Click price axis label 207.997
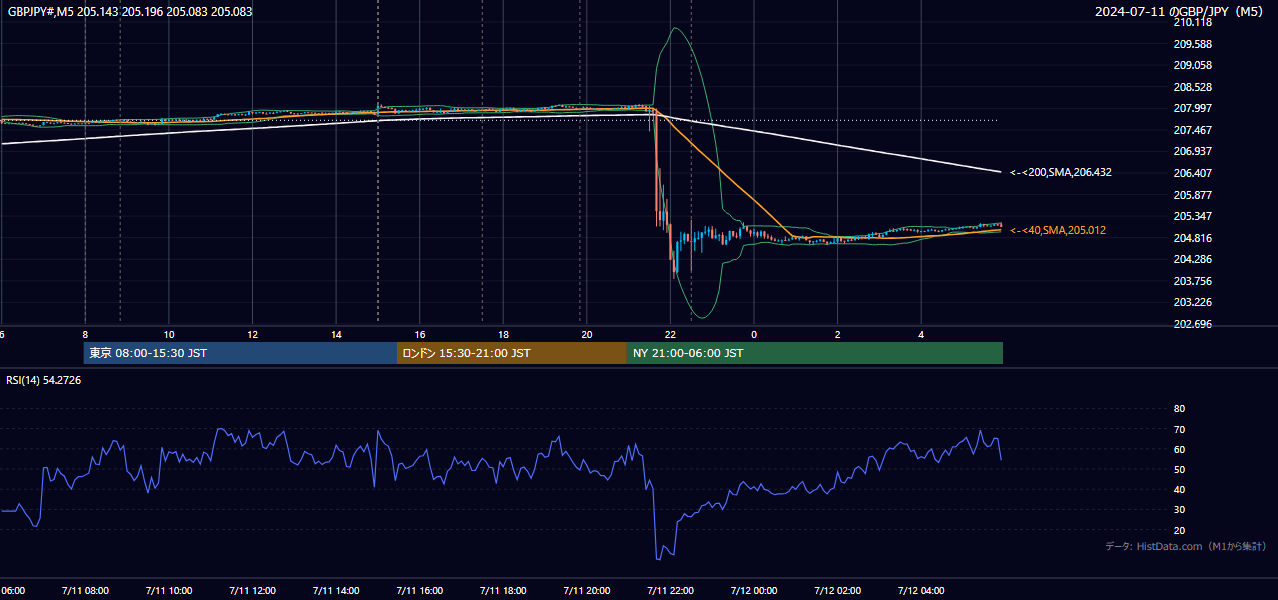The image size is (1278, 600). pyautogui.click(x=1193, y=108)
